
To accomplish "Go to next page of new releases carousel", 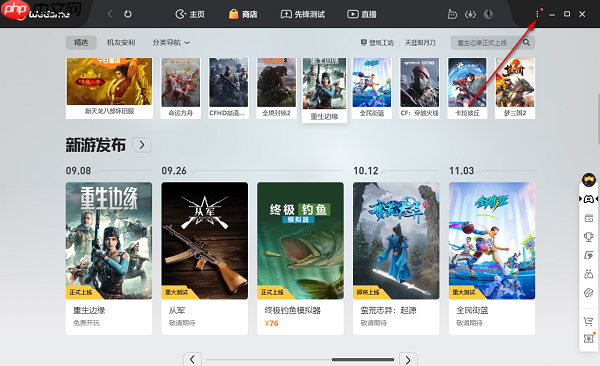I will pyautogui.click(x=408, y=359).
